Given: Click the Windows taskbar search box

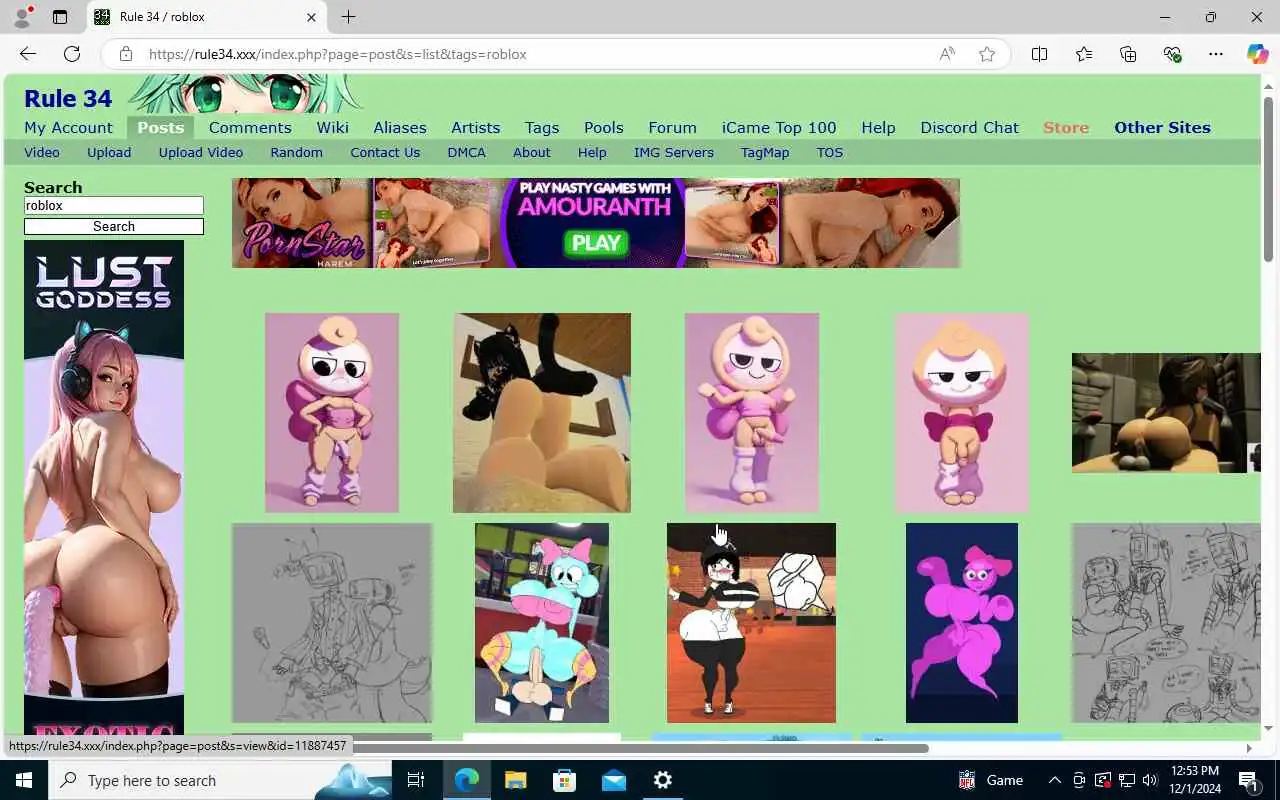Looking at the screenshot, I should (220, 780).
